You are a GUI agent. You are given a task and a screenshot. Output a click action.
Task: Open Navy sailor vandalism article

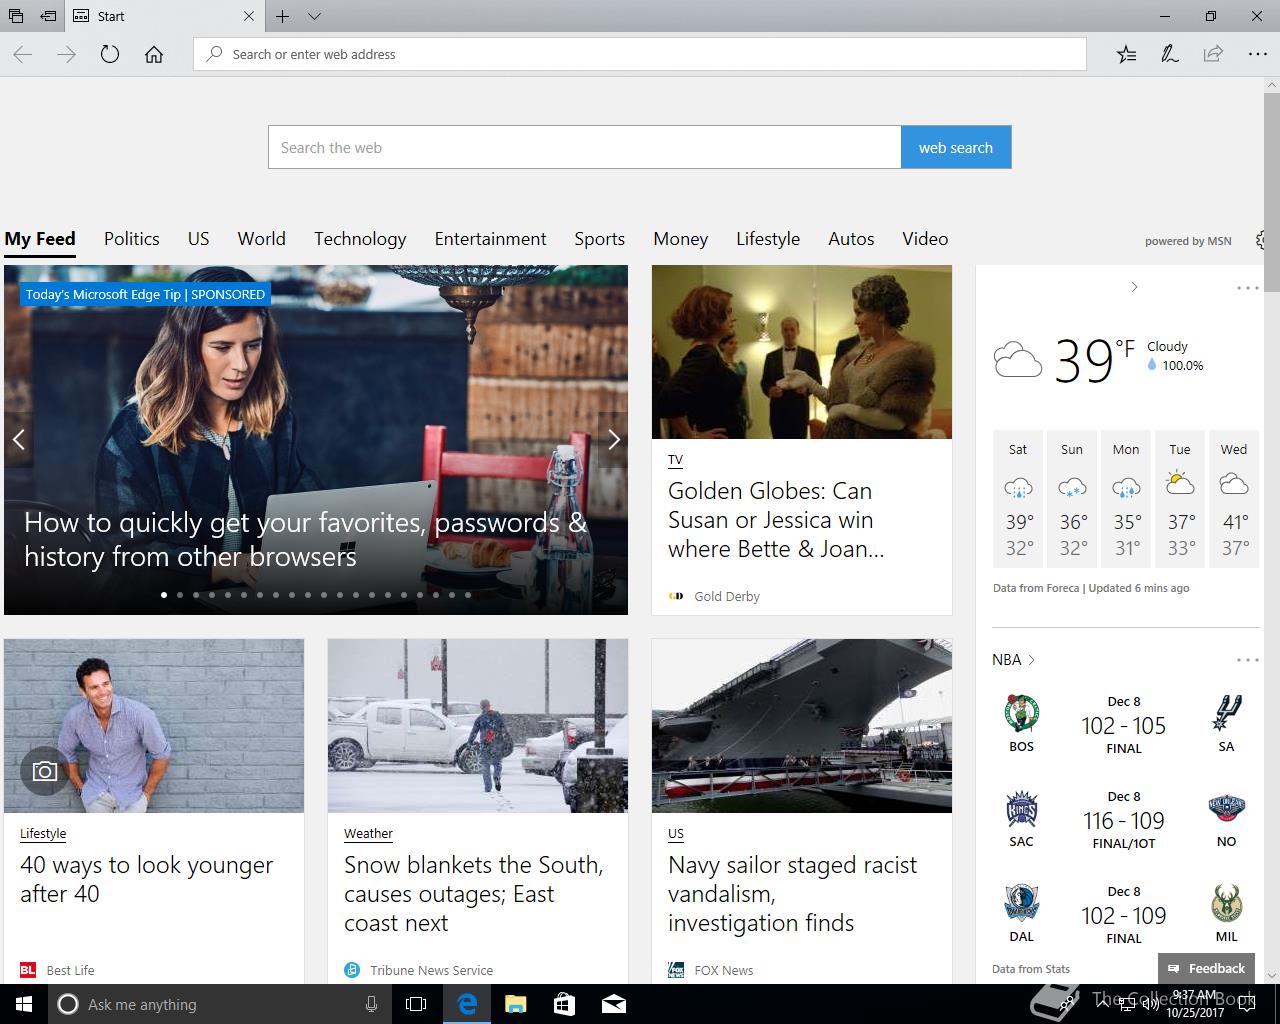(x=793, y=894)
